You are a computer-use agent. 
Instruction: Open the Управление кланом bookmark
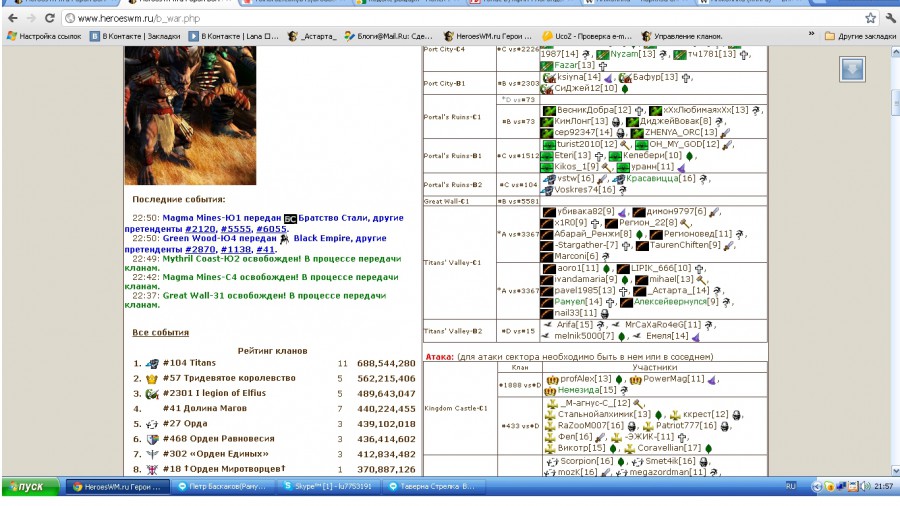tap(682, 36)
